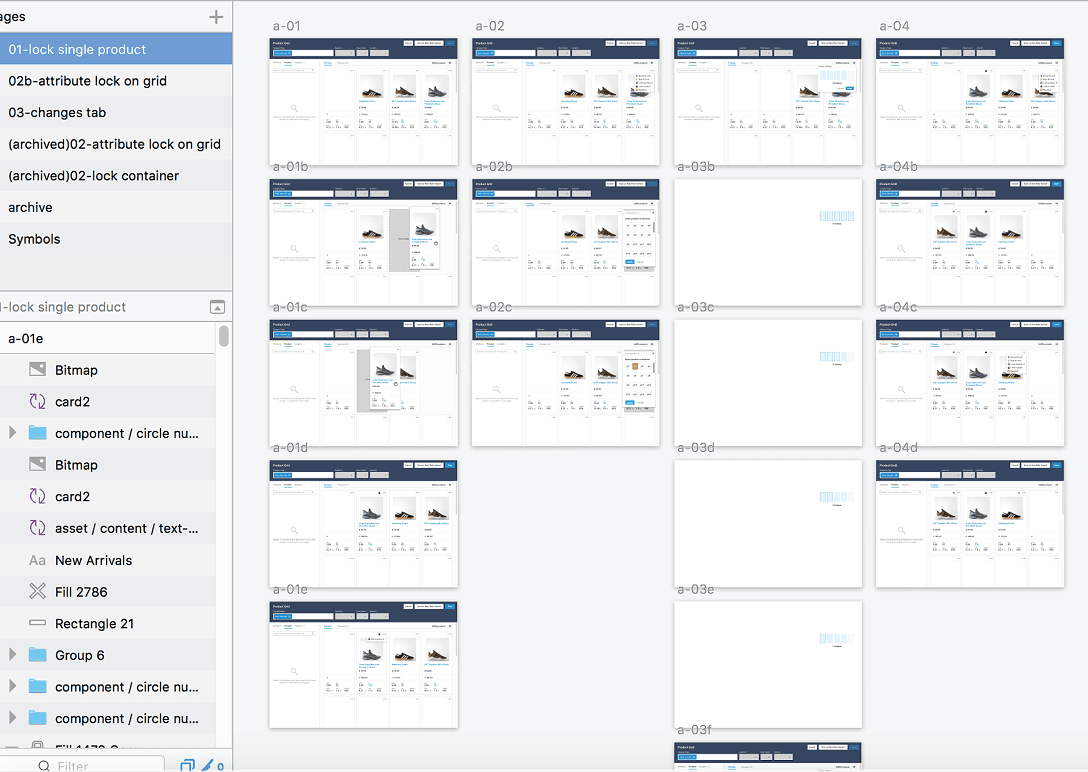Expand the component / circle nu... folder below first card2

click(12, 433)
